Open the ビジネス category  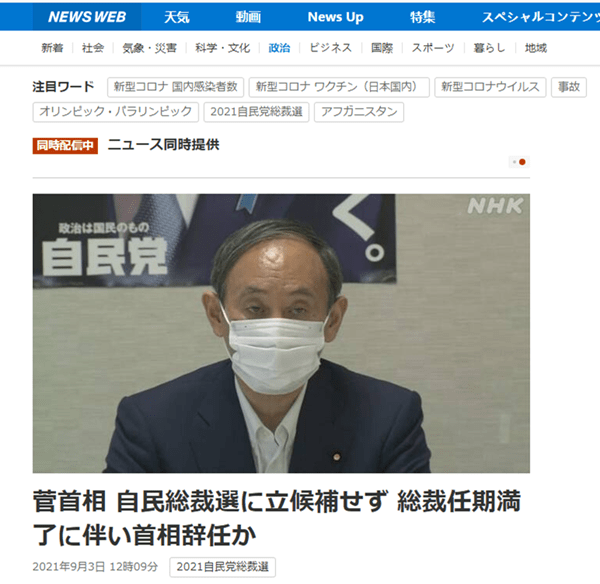click(x=331, y=48)
